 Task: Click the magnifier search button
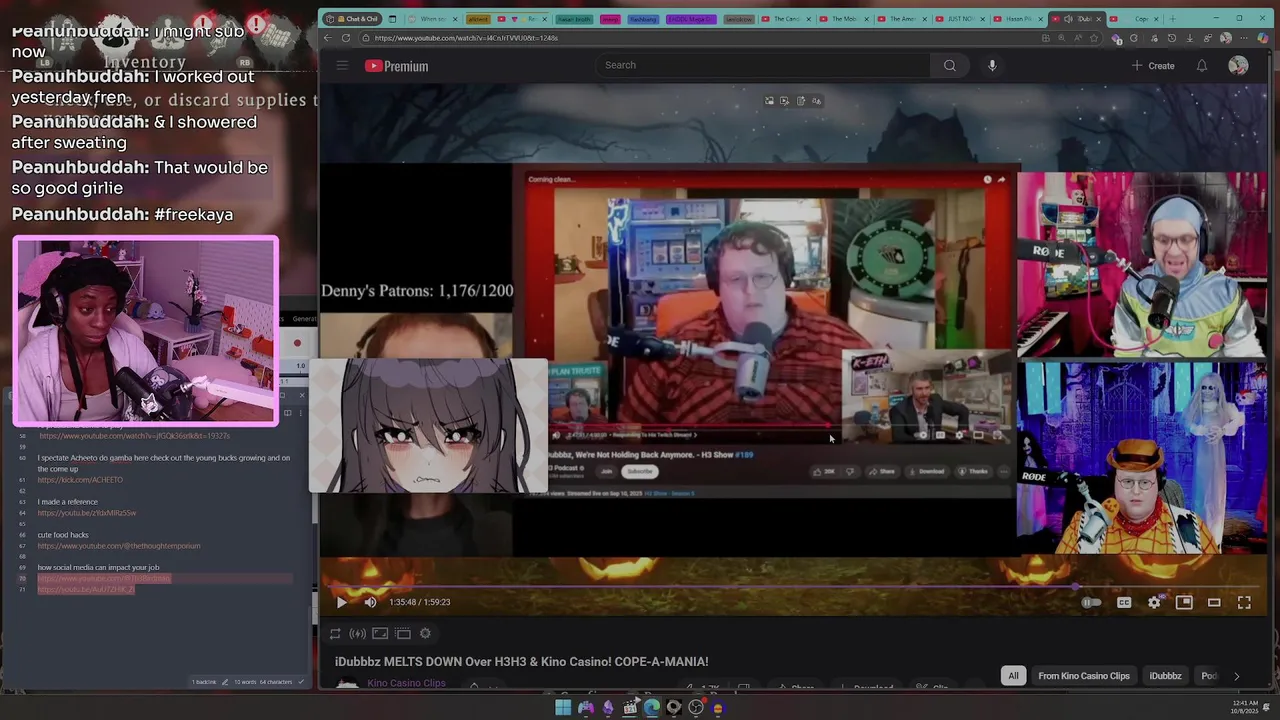(950, 66)
